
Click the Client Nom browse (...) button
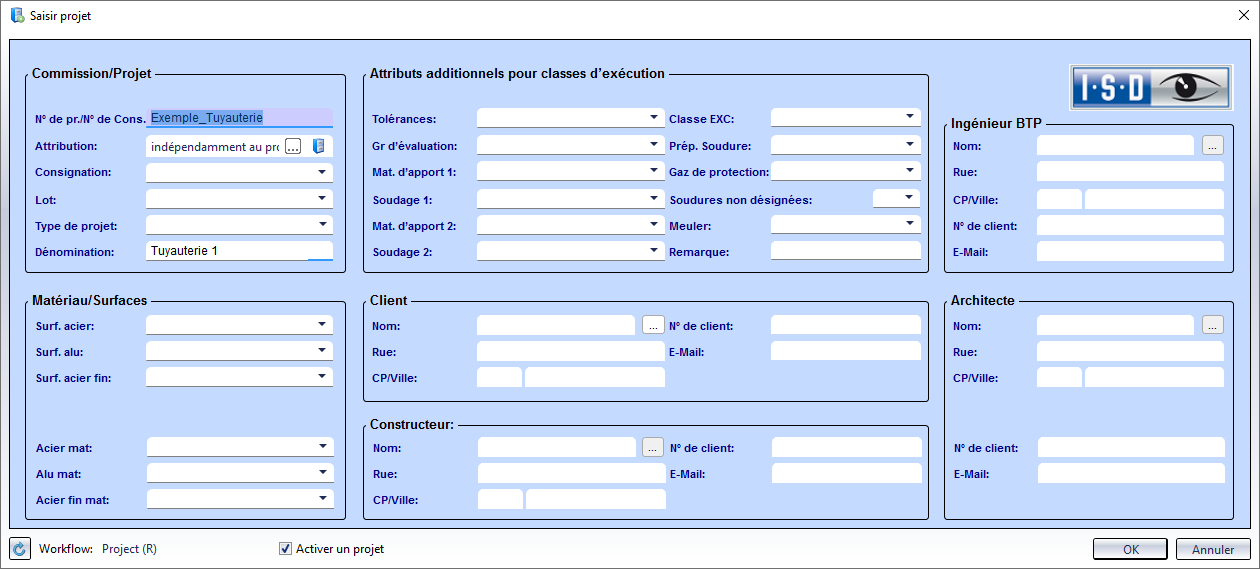coord(652,325)
